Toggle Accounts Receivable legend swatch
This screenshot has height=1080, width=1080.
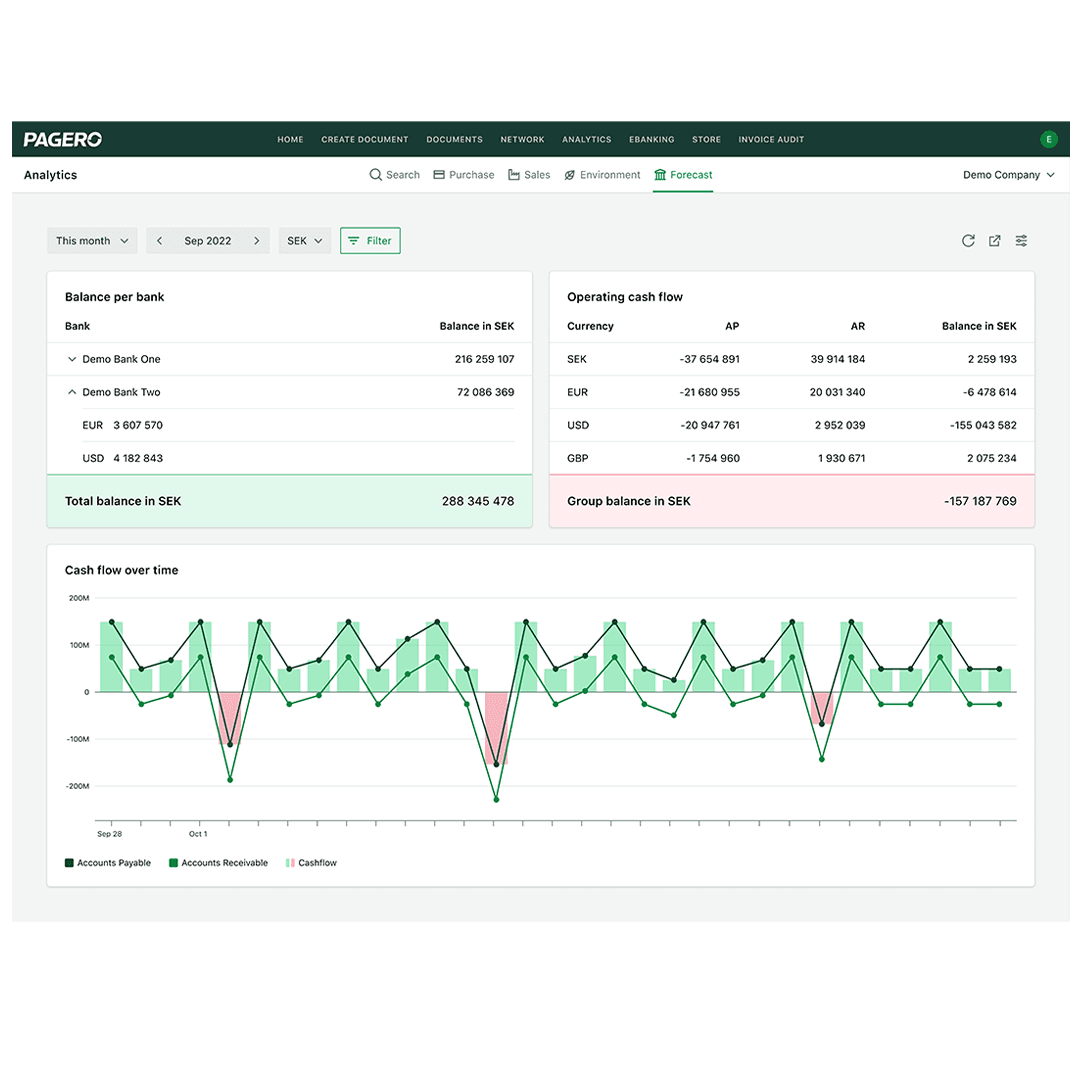tap(174, 862)
